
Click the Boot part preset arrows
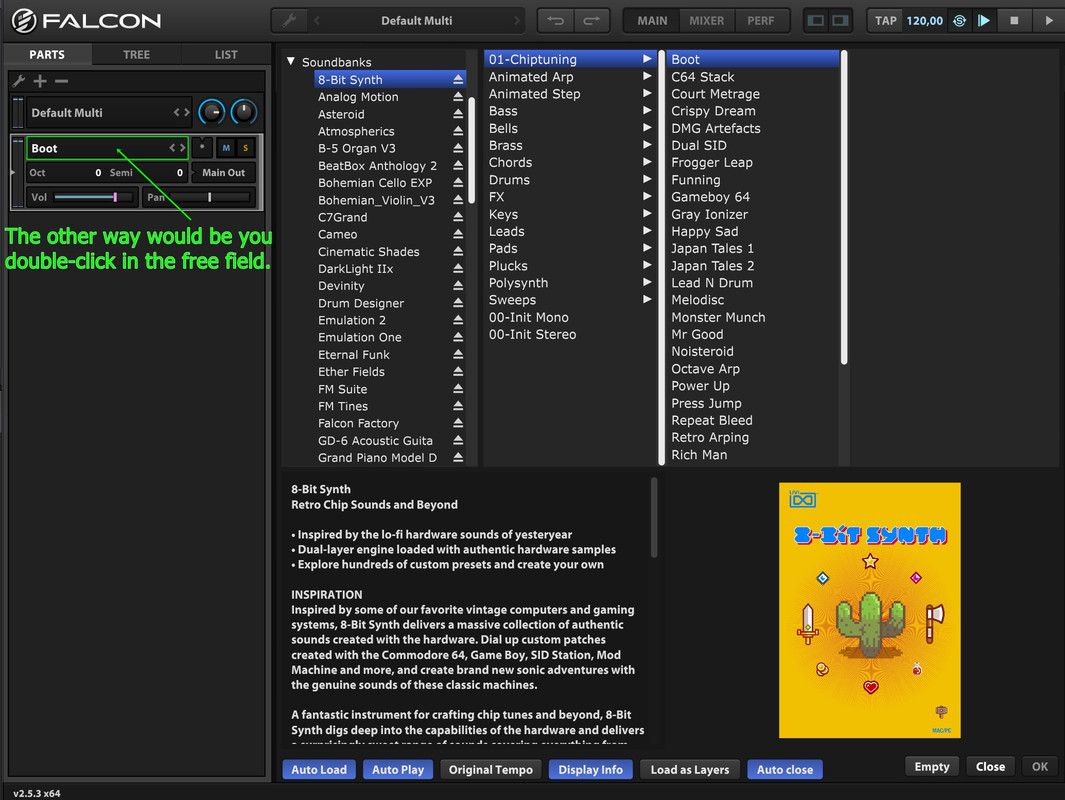pyautogui.click(x=177, y=147)
